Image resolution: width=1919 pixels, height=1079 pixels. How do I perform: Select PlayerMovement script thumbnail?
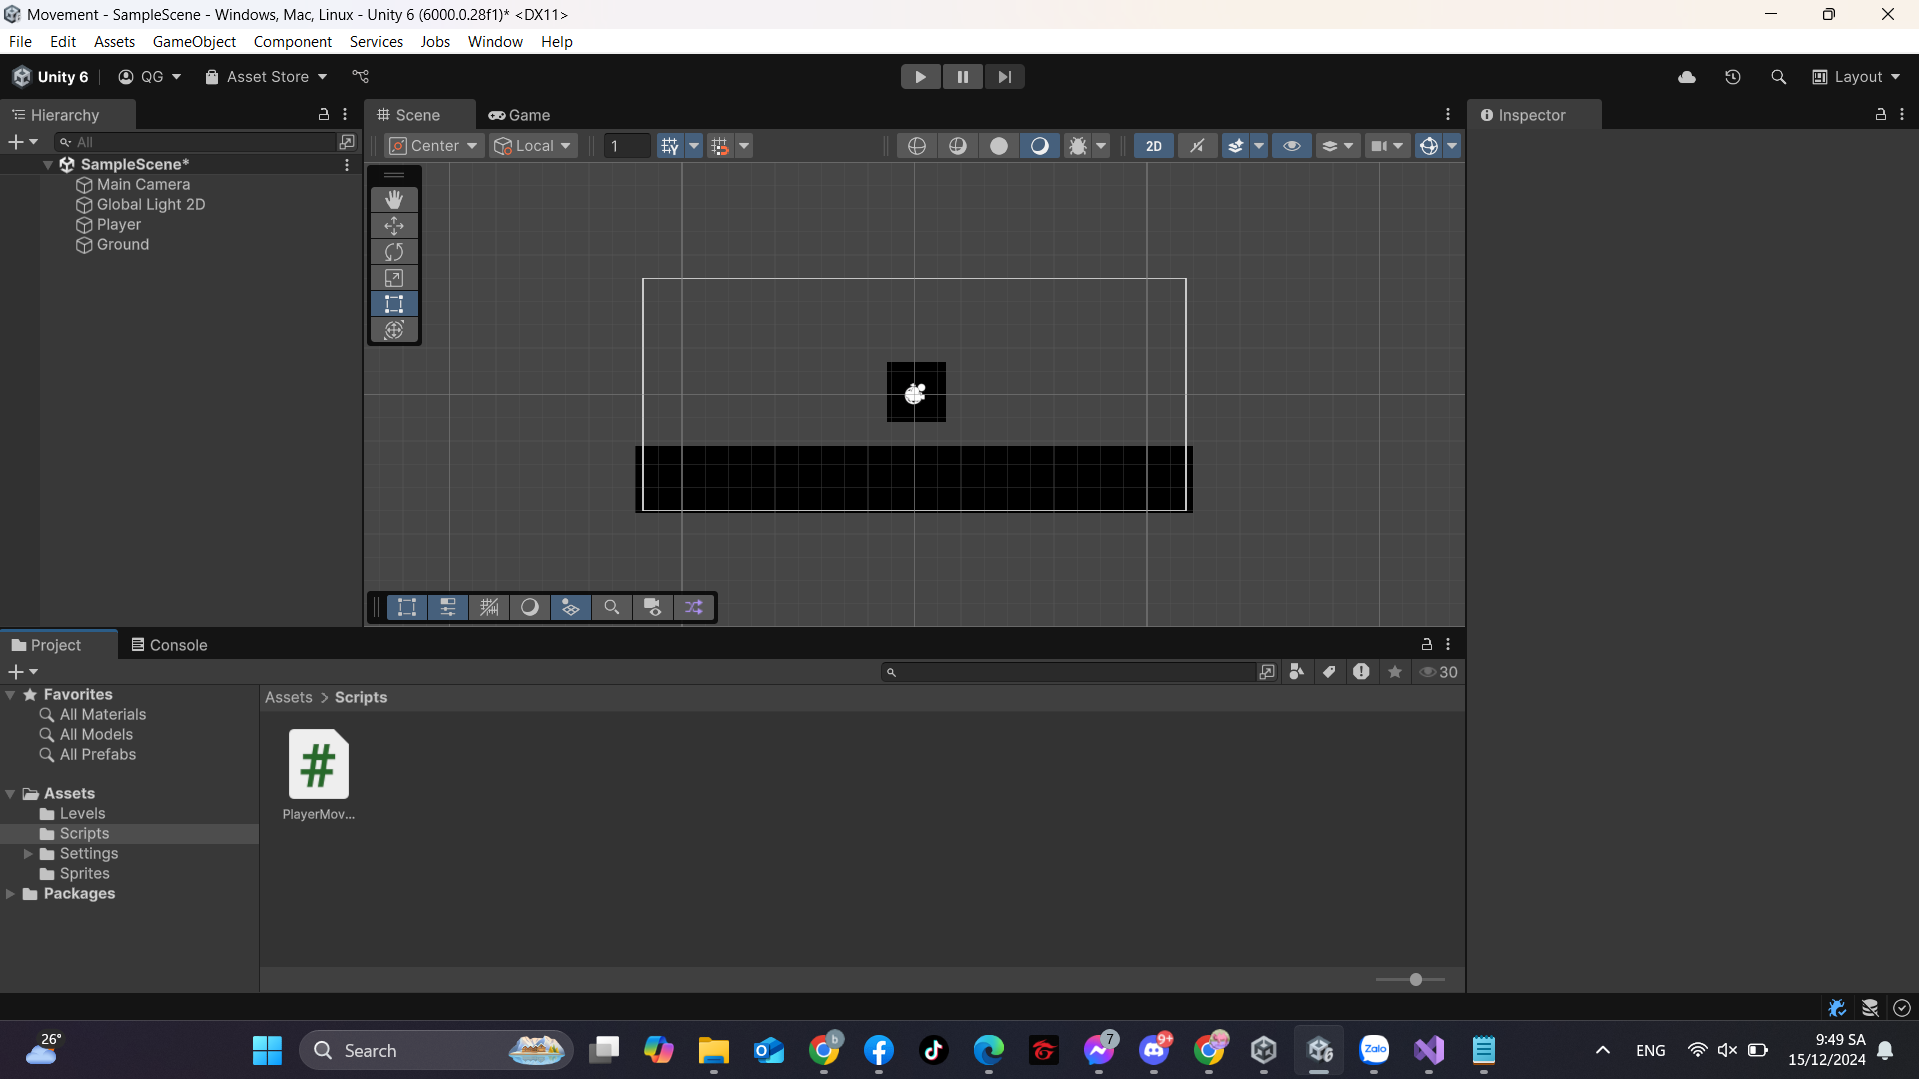click(x=319, y=764)
